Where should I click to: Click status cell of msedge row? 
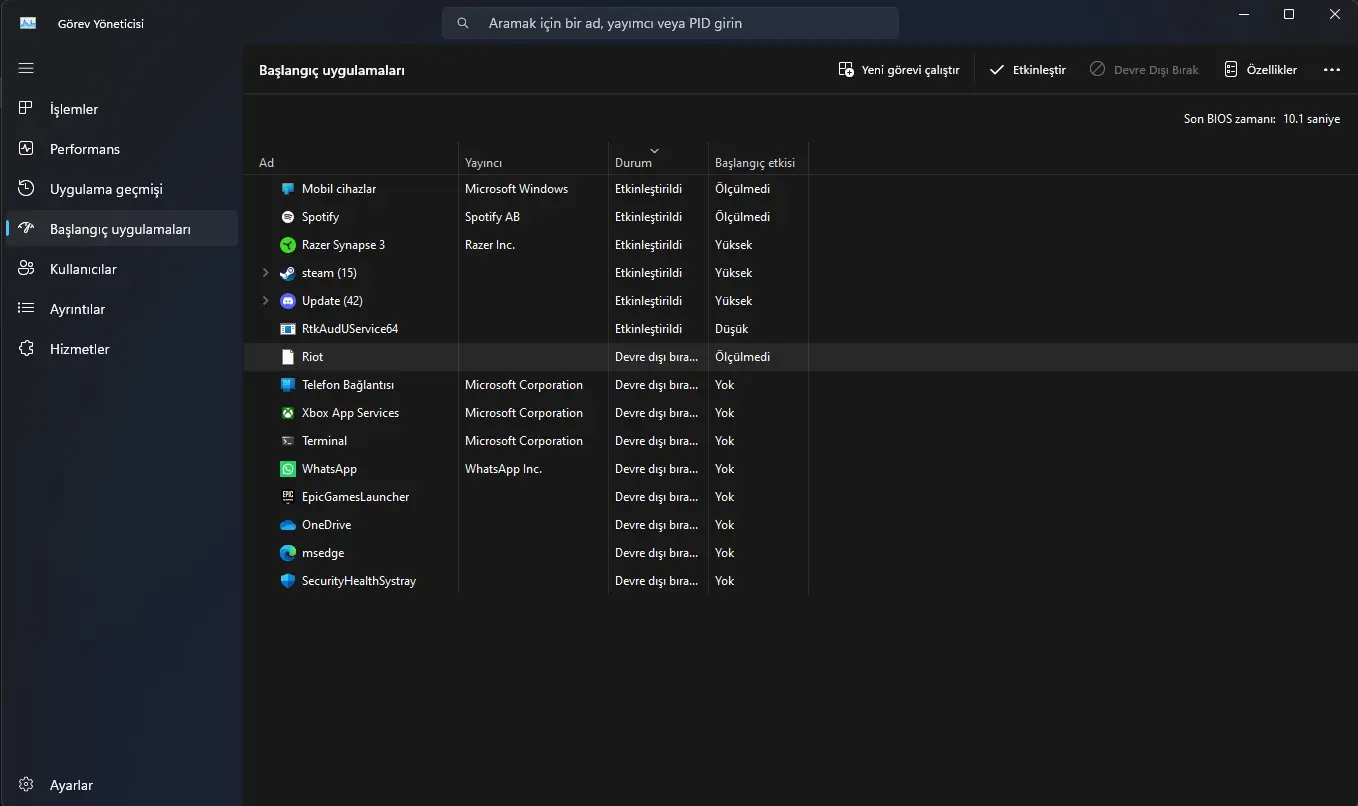coord(657,553)
